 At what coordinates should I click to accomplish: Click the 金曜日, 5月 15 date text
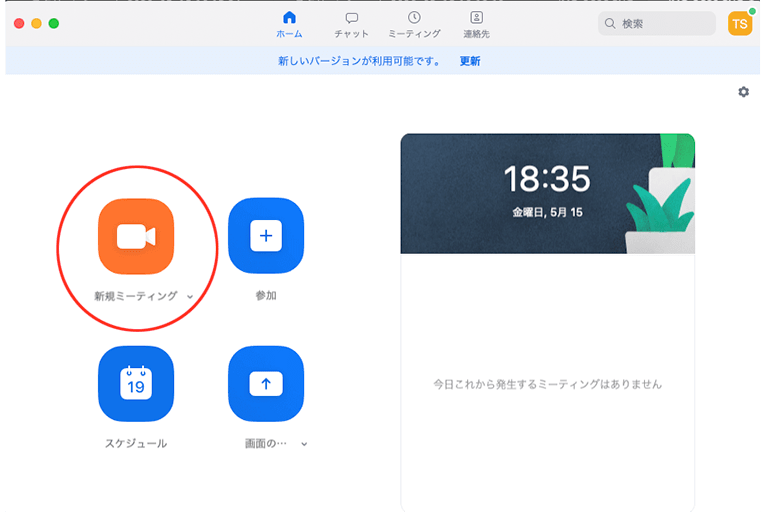tap(548, 212)
